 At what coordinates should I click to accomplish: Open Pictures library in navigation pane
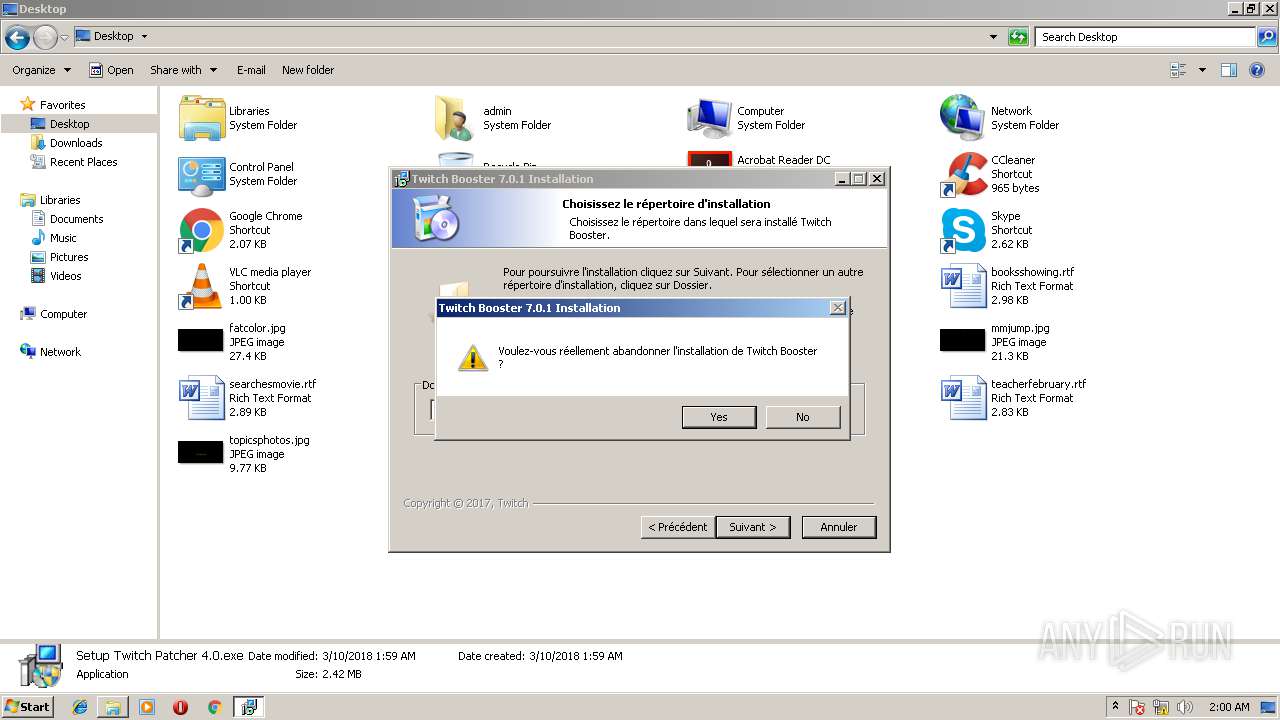click(x=69, y=257)
